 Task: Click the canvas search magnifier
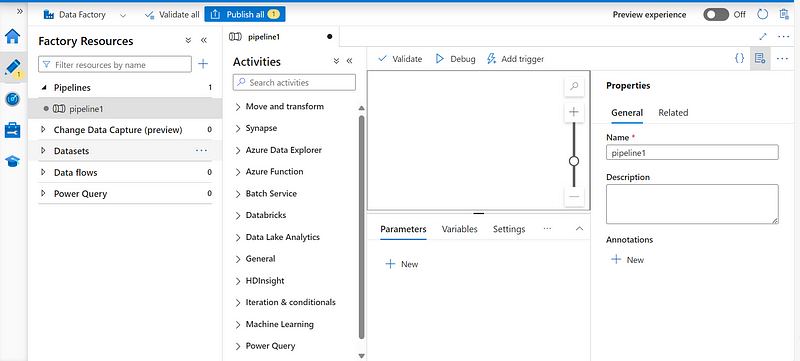pyautogui.click(x=574, y=87)
